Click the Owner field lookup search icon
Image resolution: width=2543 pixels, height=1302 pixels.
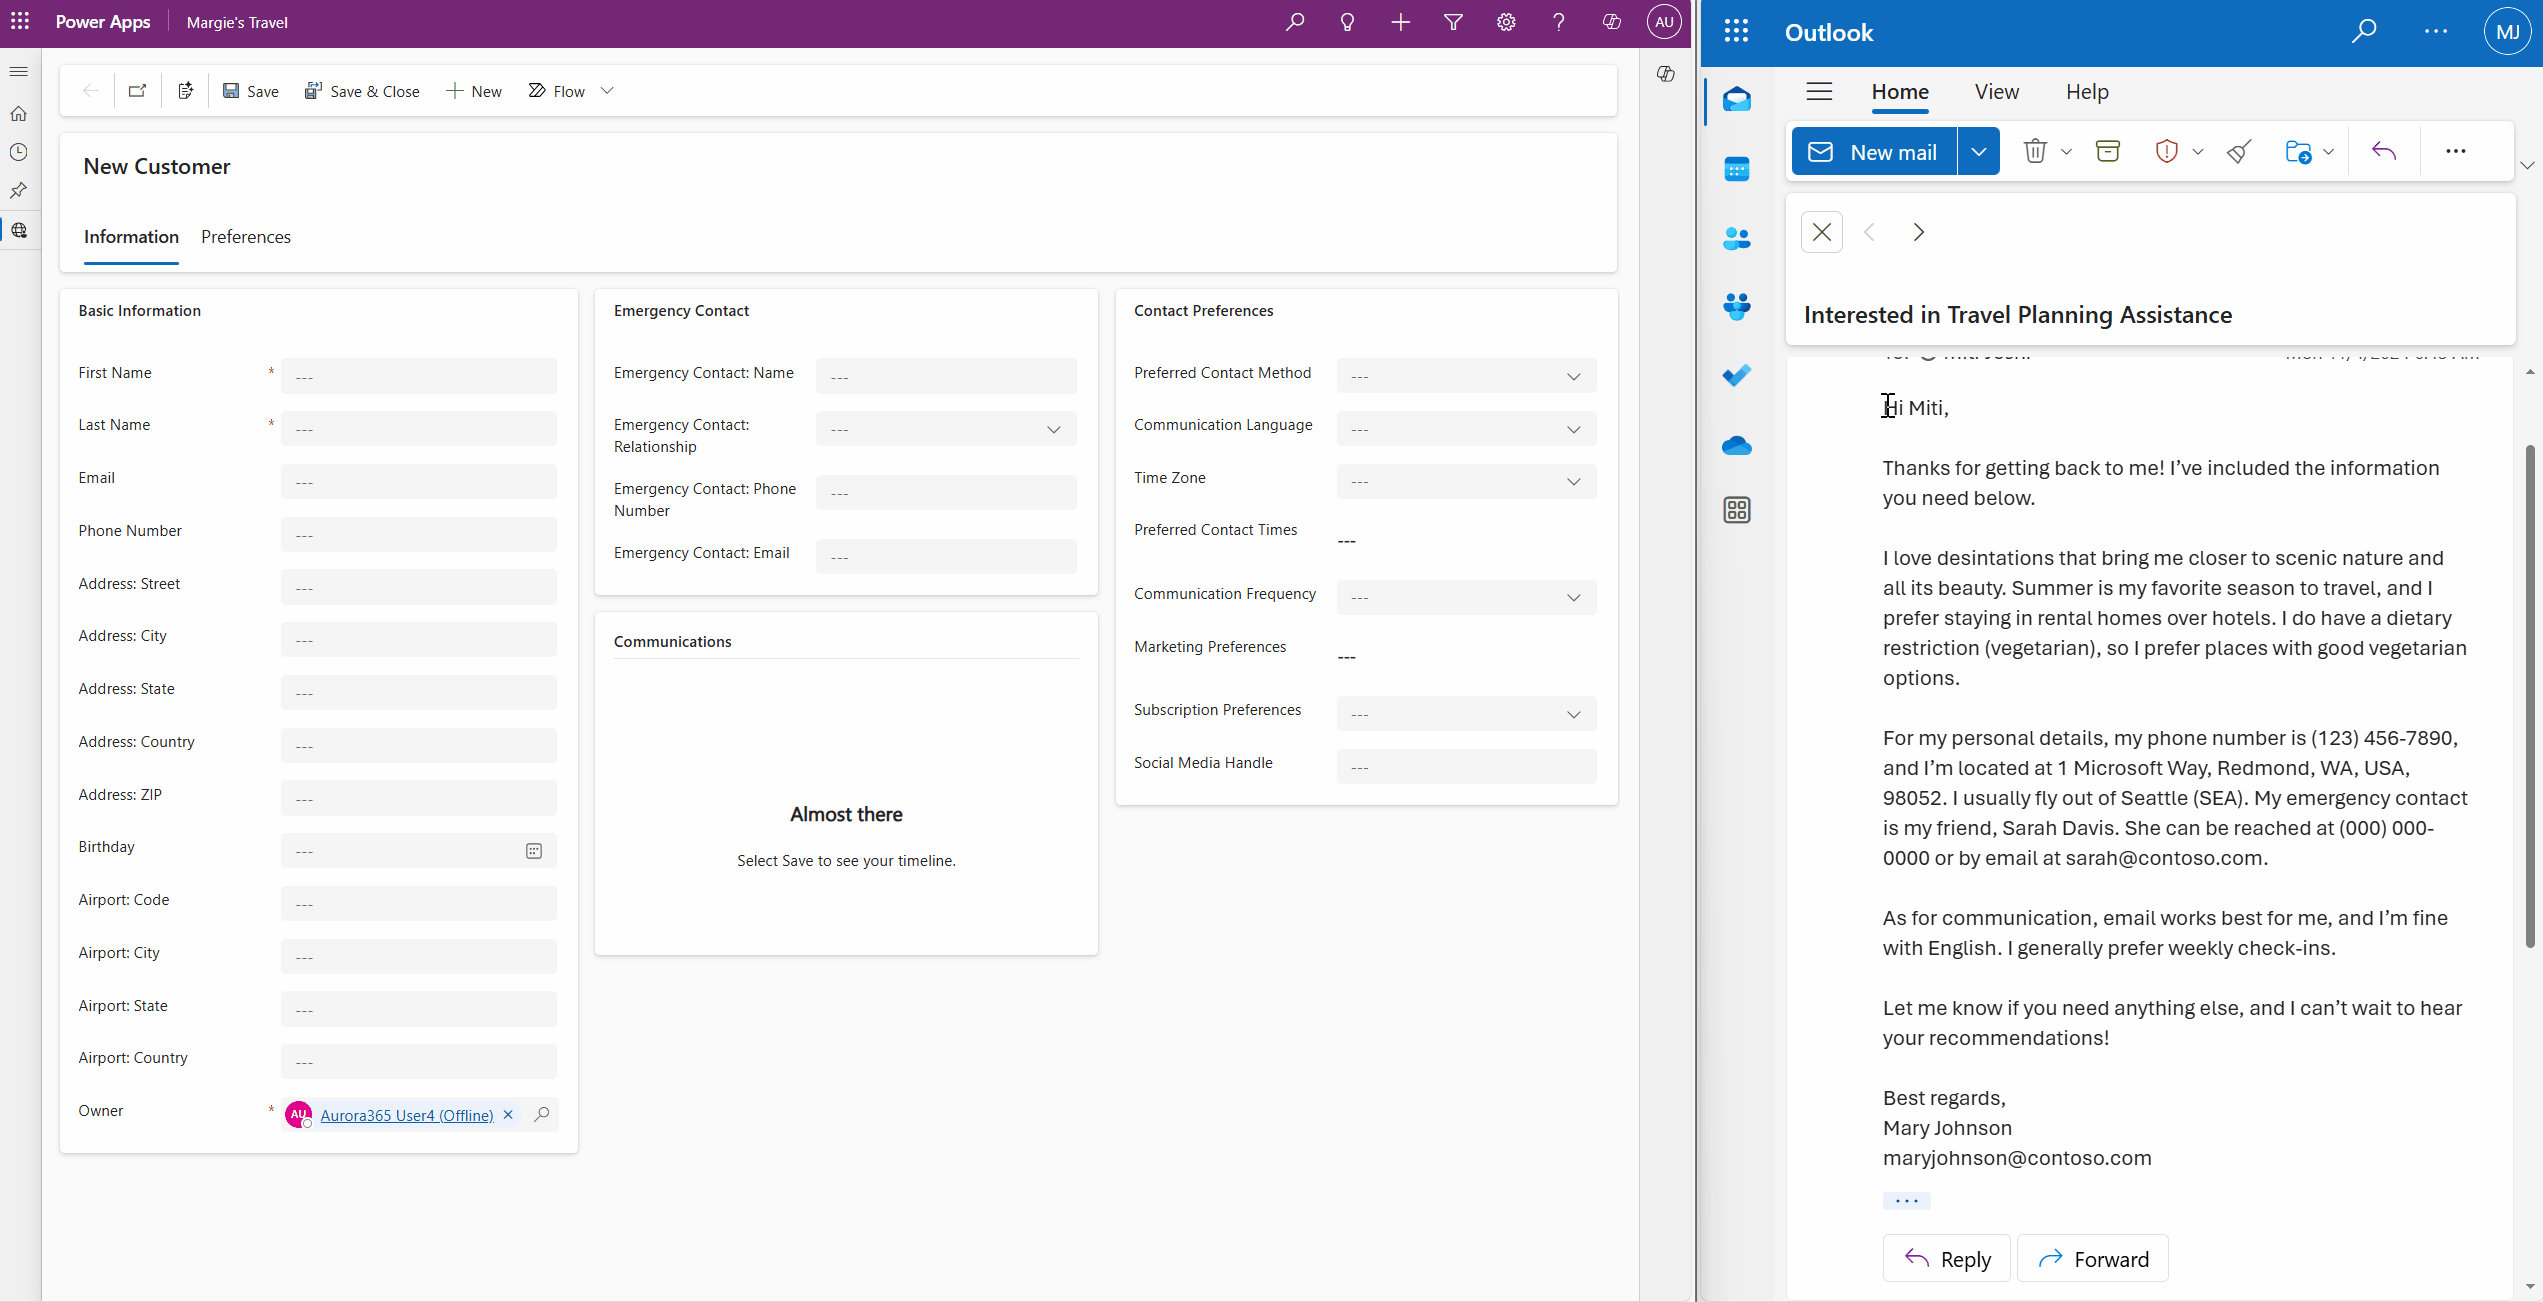click(541, 1113)
